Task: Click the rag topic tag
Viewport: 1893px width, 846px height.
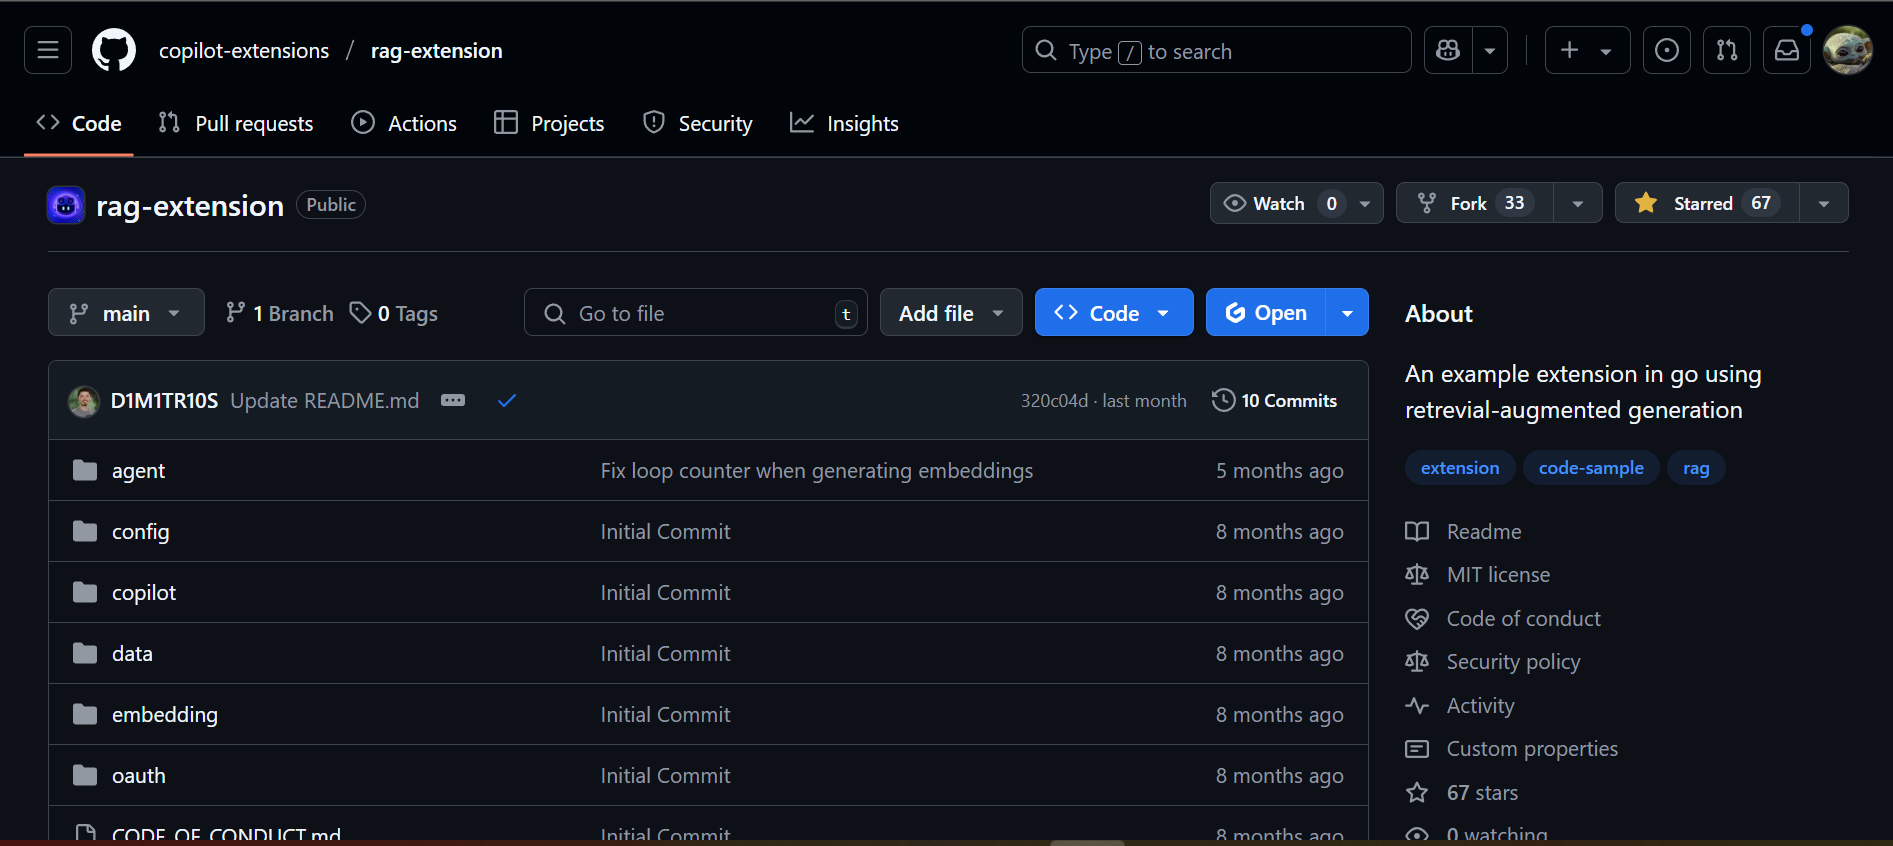Action: tap(1696, 468)
